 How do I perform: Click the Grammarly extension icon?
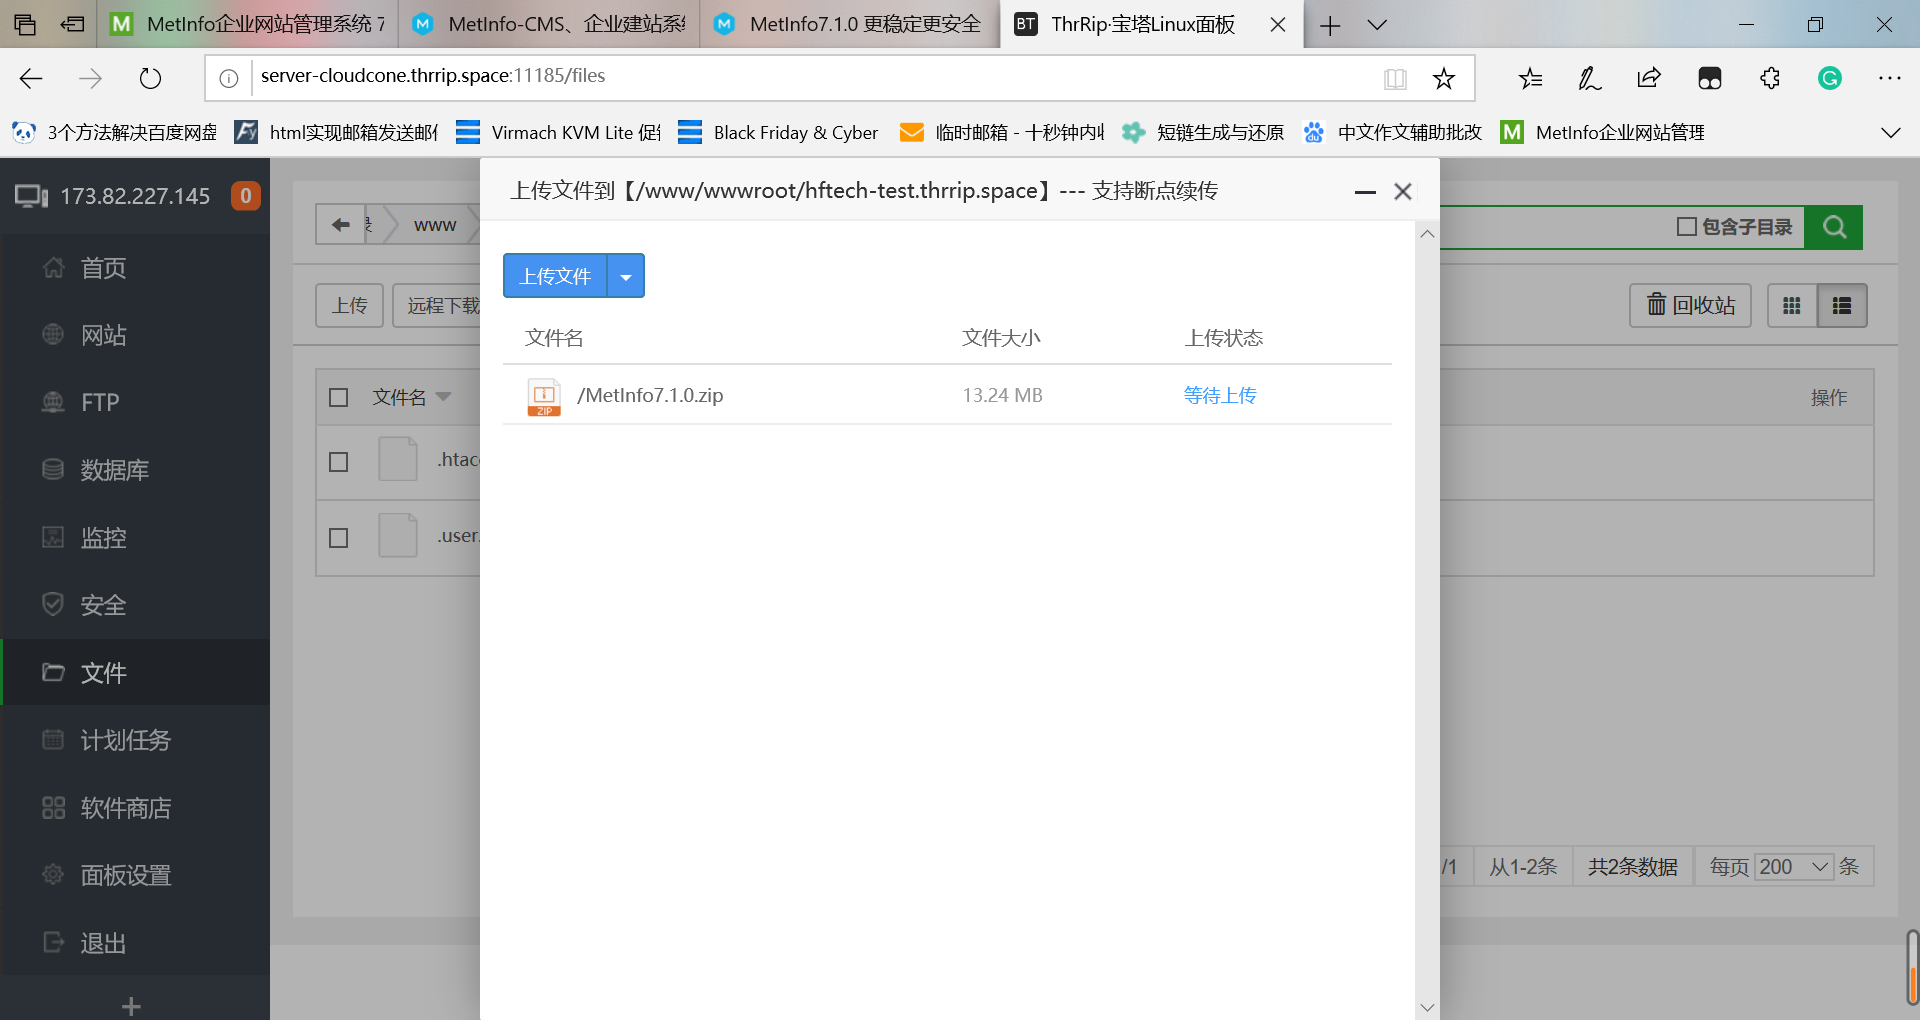coord(1830,78)
